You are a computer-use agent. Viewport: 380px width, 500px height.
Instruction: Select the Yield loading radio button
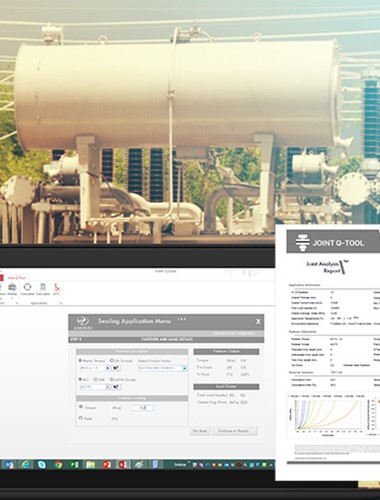point(81,418)
